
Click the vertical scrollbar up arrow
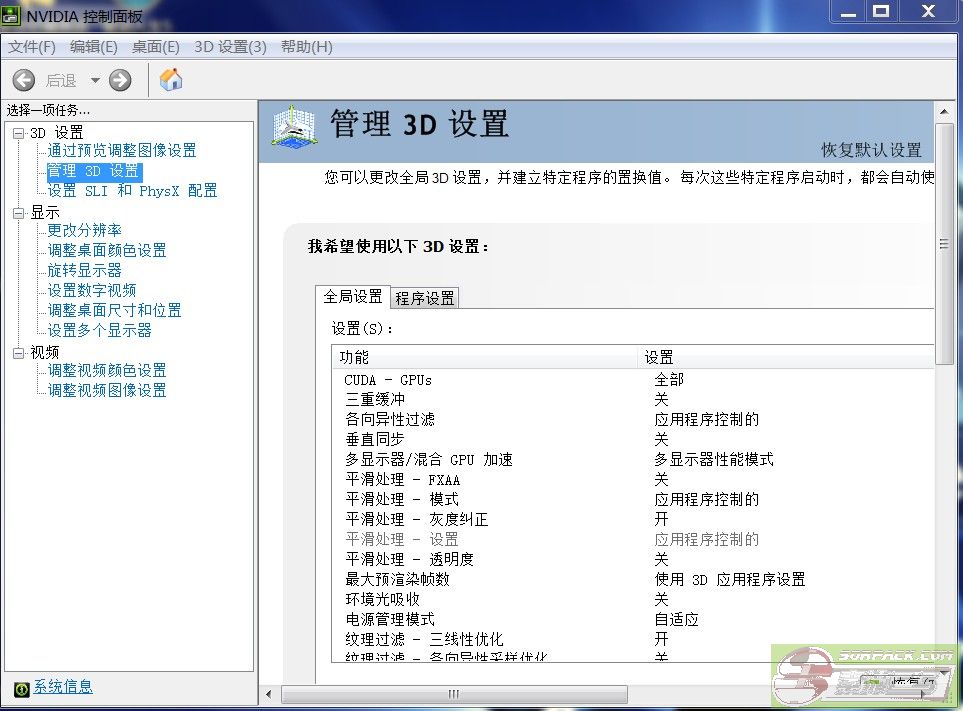944,112
